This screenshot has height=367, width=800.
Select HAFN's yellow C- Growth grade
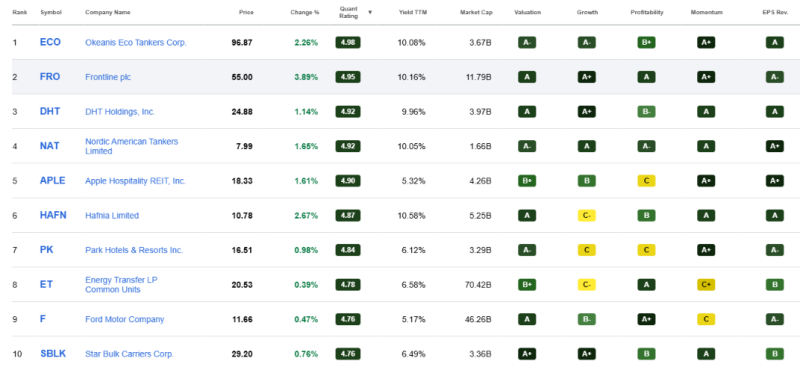587,216
